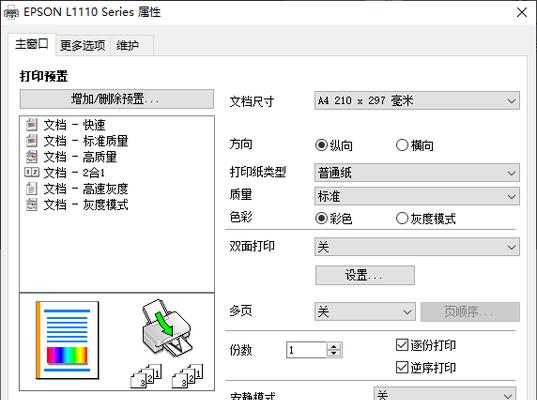Select preset text 文档 - 高速灰度
Viewport: 537px width, 400px height.
(86, 189)
